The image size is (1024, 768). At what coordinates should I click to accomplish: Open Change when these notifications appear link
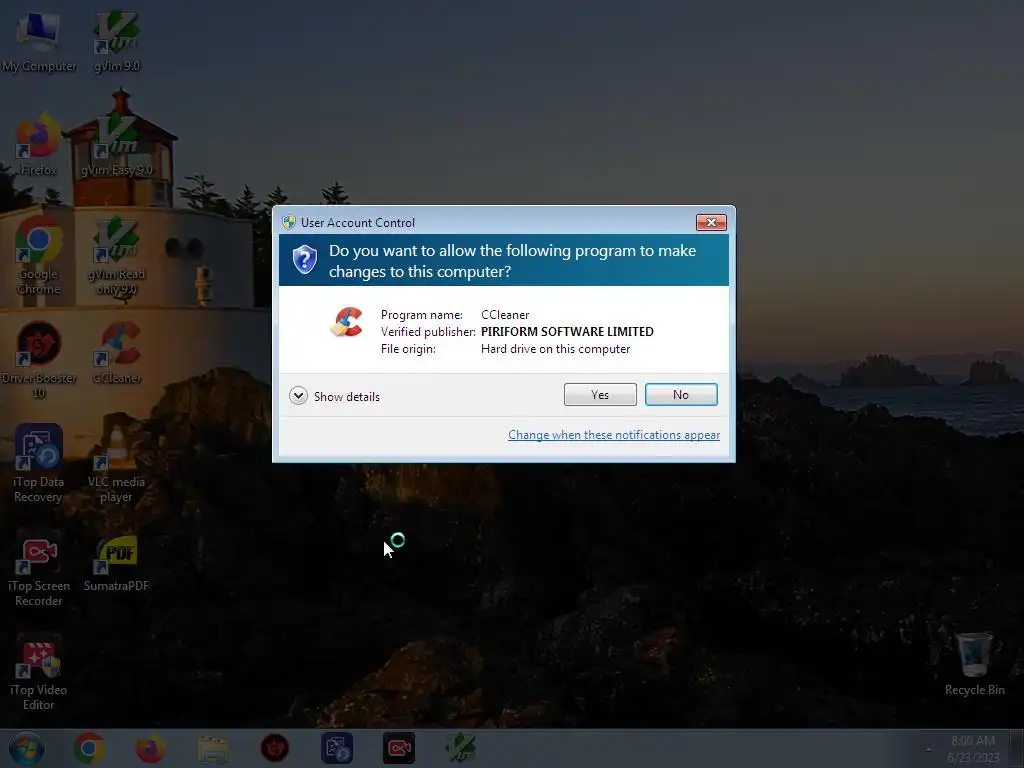tap(614, 435)
